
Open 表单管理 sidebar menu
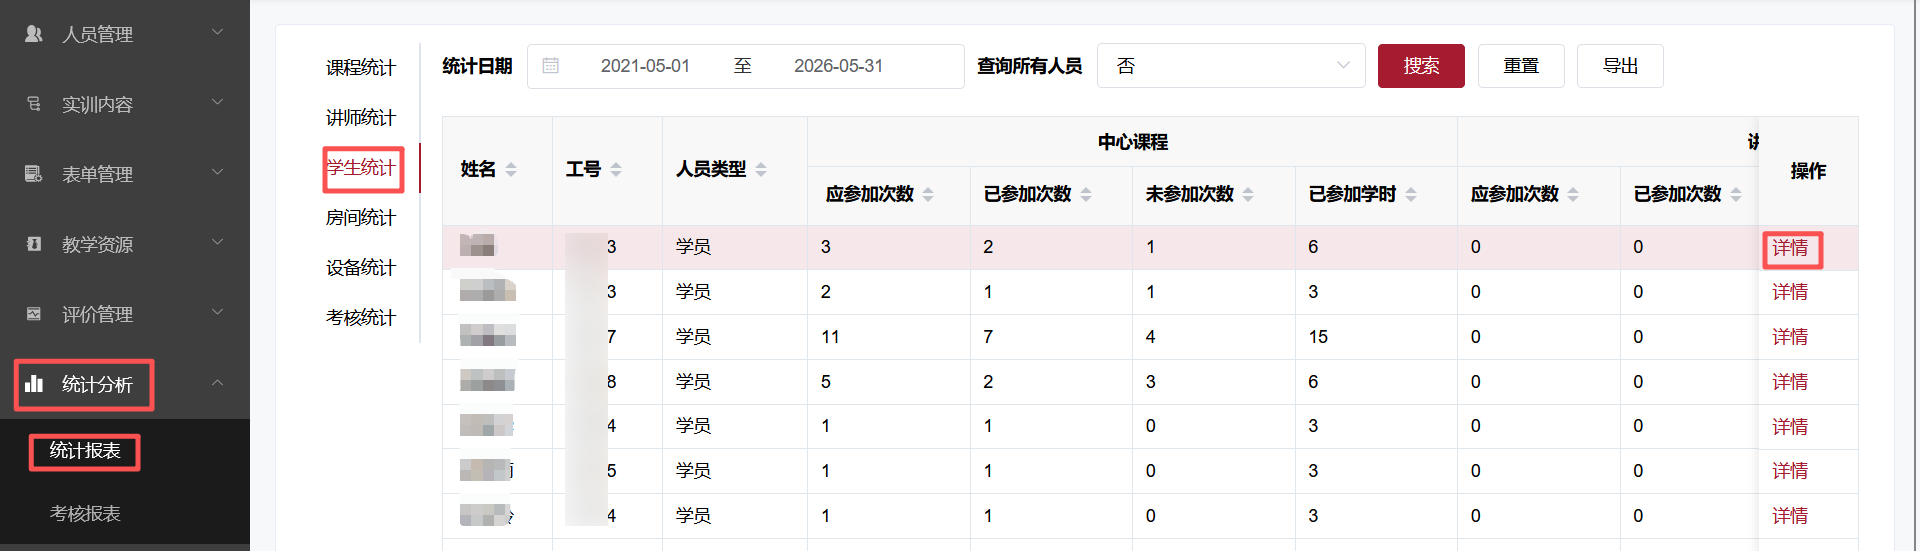click(x=125, y=174)
